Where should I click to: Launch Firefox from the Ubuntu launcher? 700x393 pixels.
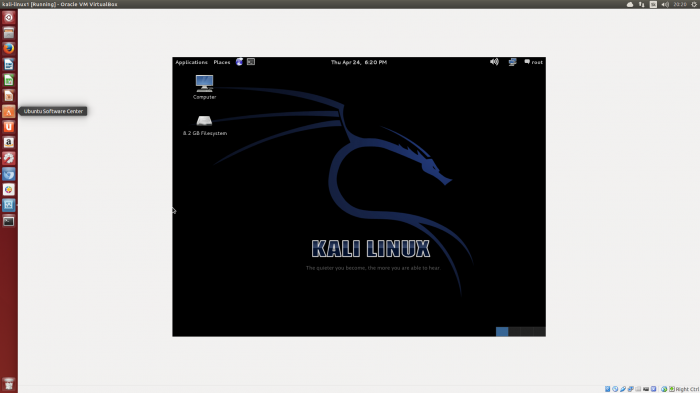[8, 48]
